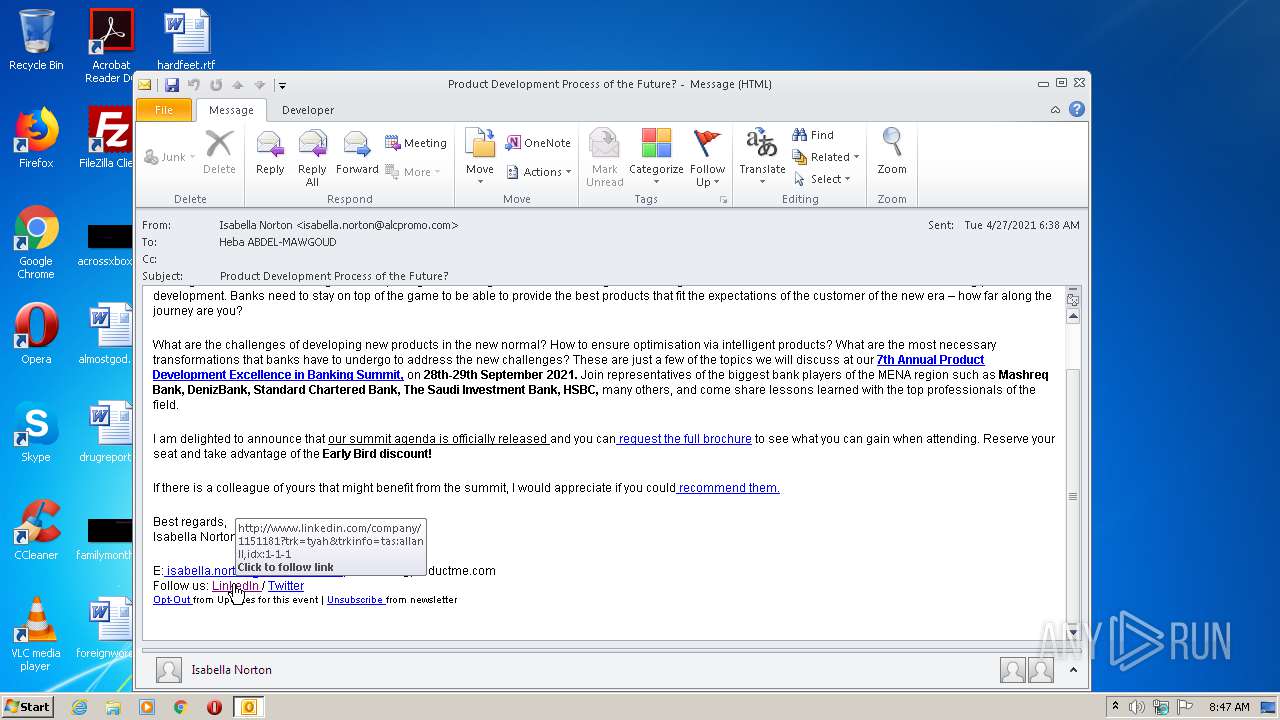
Task: Click the recommend them link
Action: (x=728, y=488)
